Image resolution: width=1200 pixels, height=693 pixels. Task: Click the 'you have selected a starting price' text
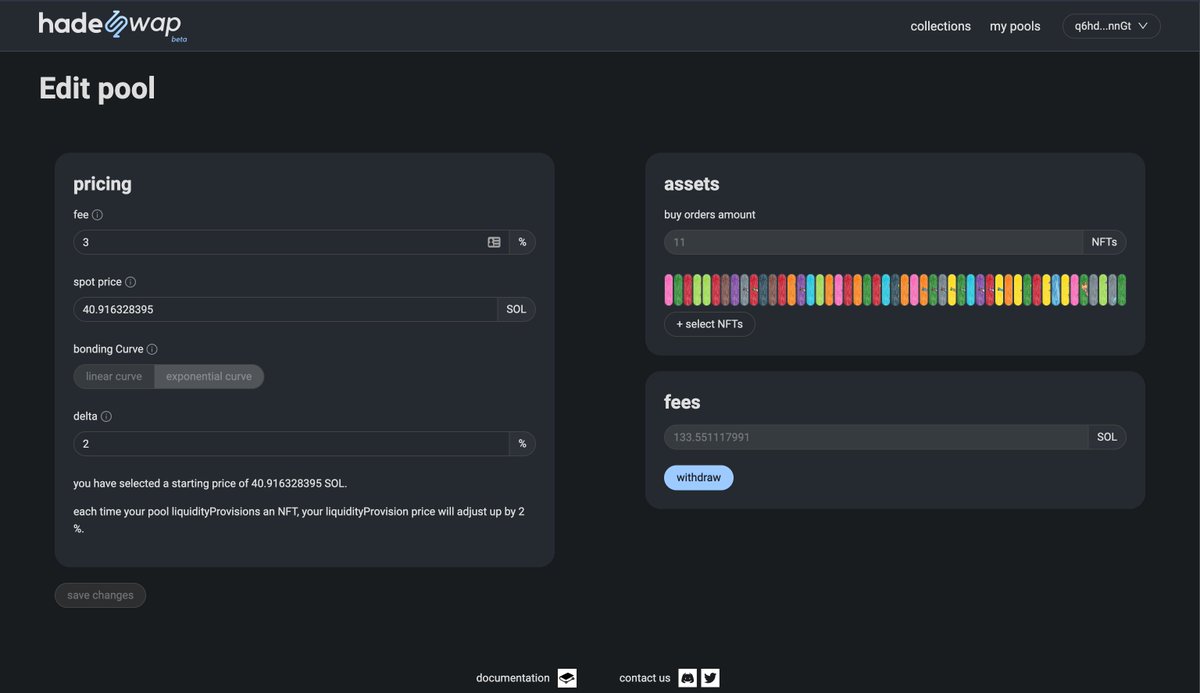pos(210,483)
